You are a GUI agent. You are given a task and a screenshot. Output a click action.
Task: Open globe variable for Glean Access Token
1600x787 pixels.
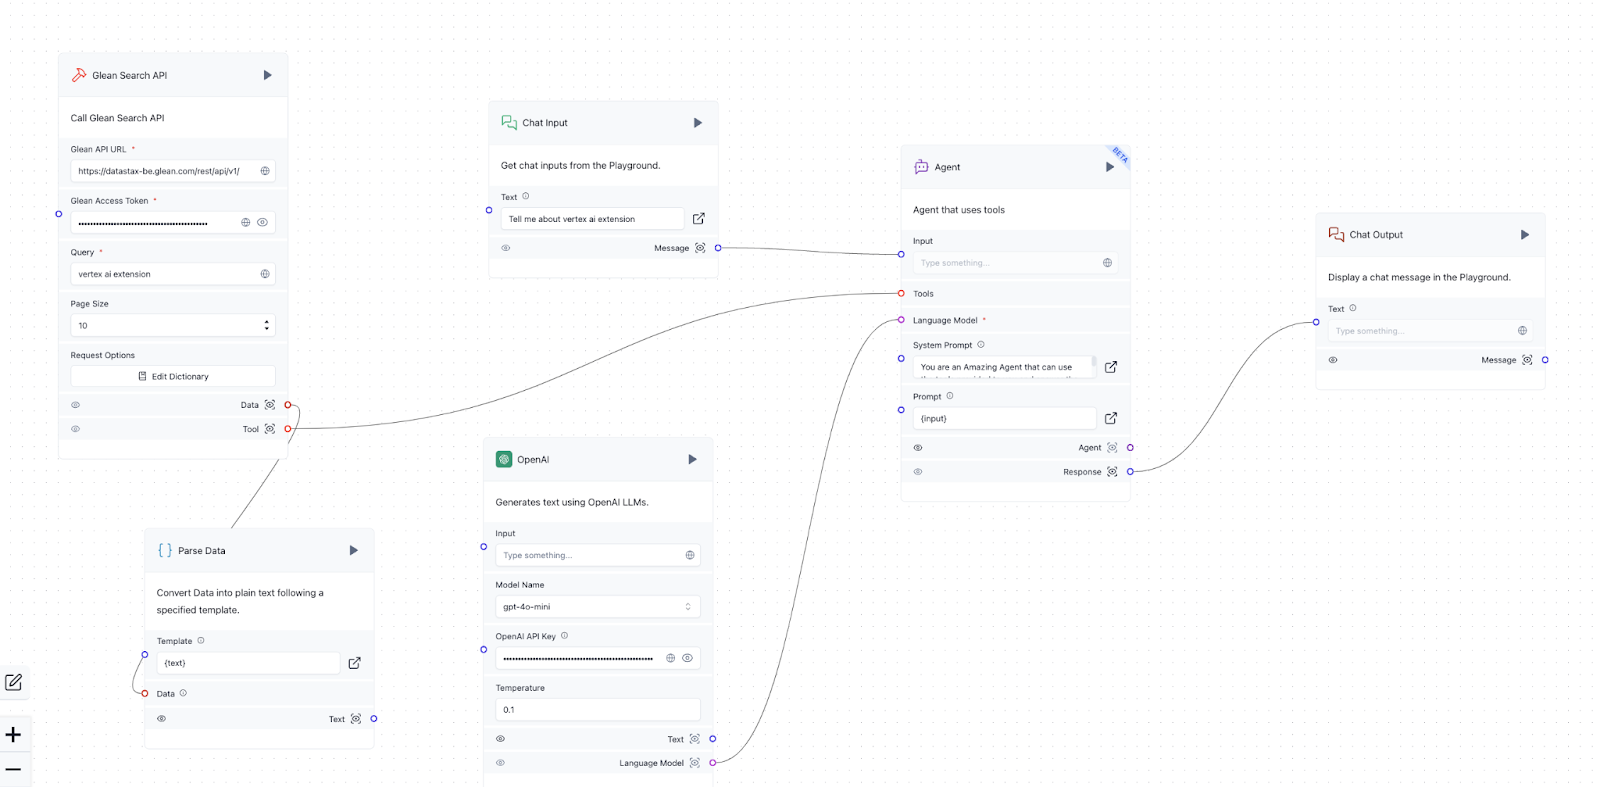[x=245, y=222]
